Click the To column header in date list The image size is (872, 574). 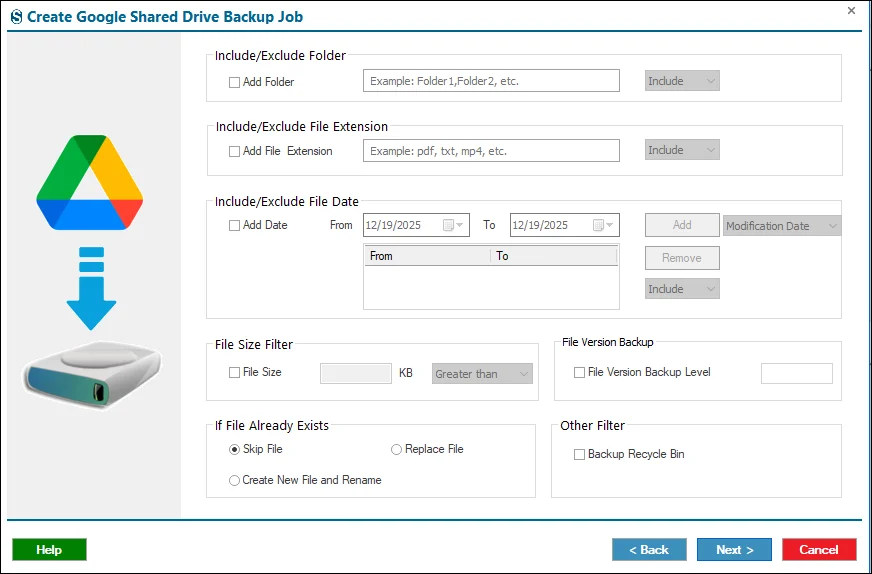[554, 256]
